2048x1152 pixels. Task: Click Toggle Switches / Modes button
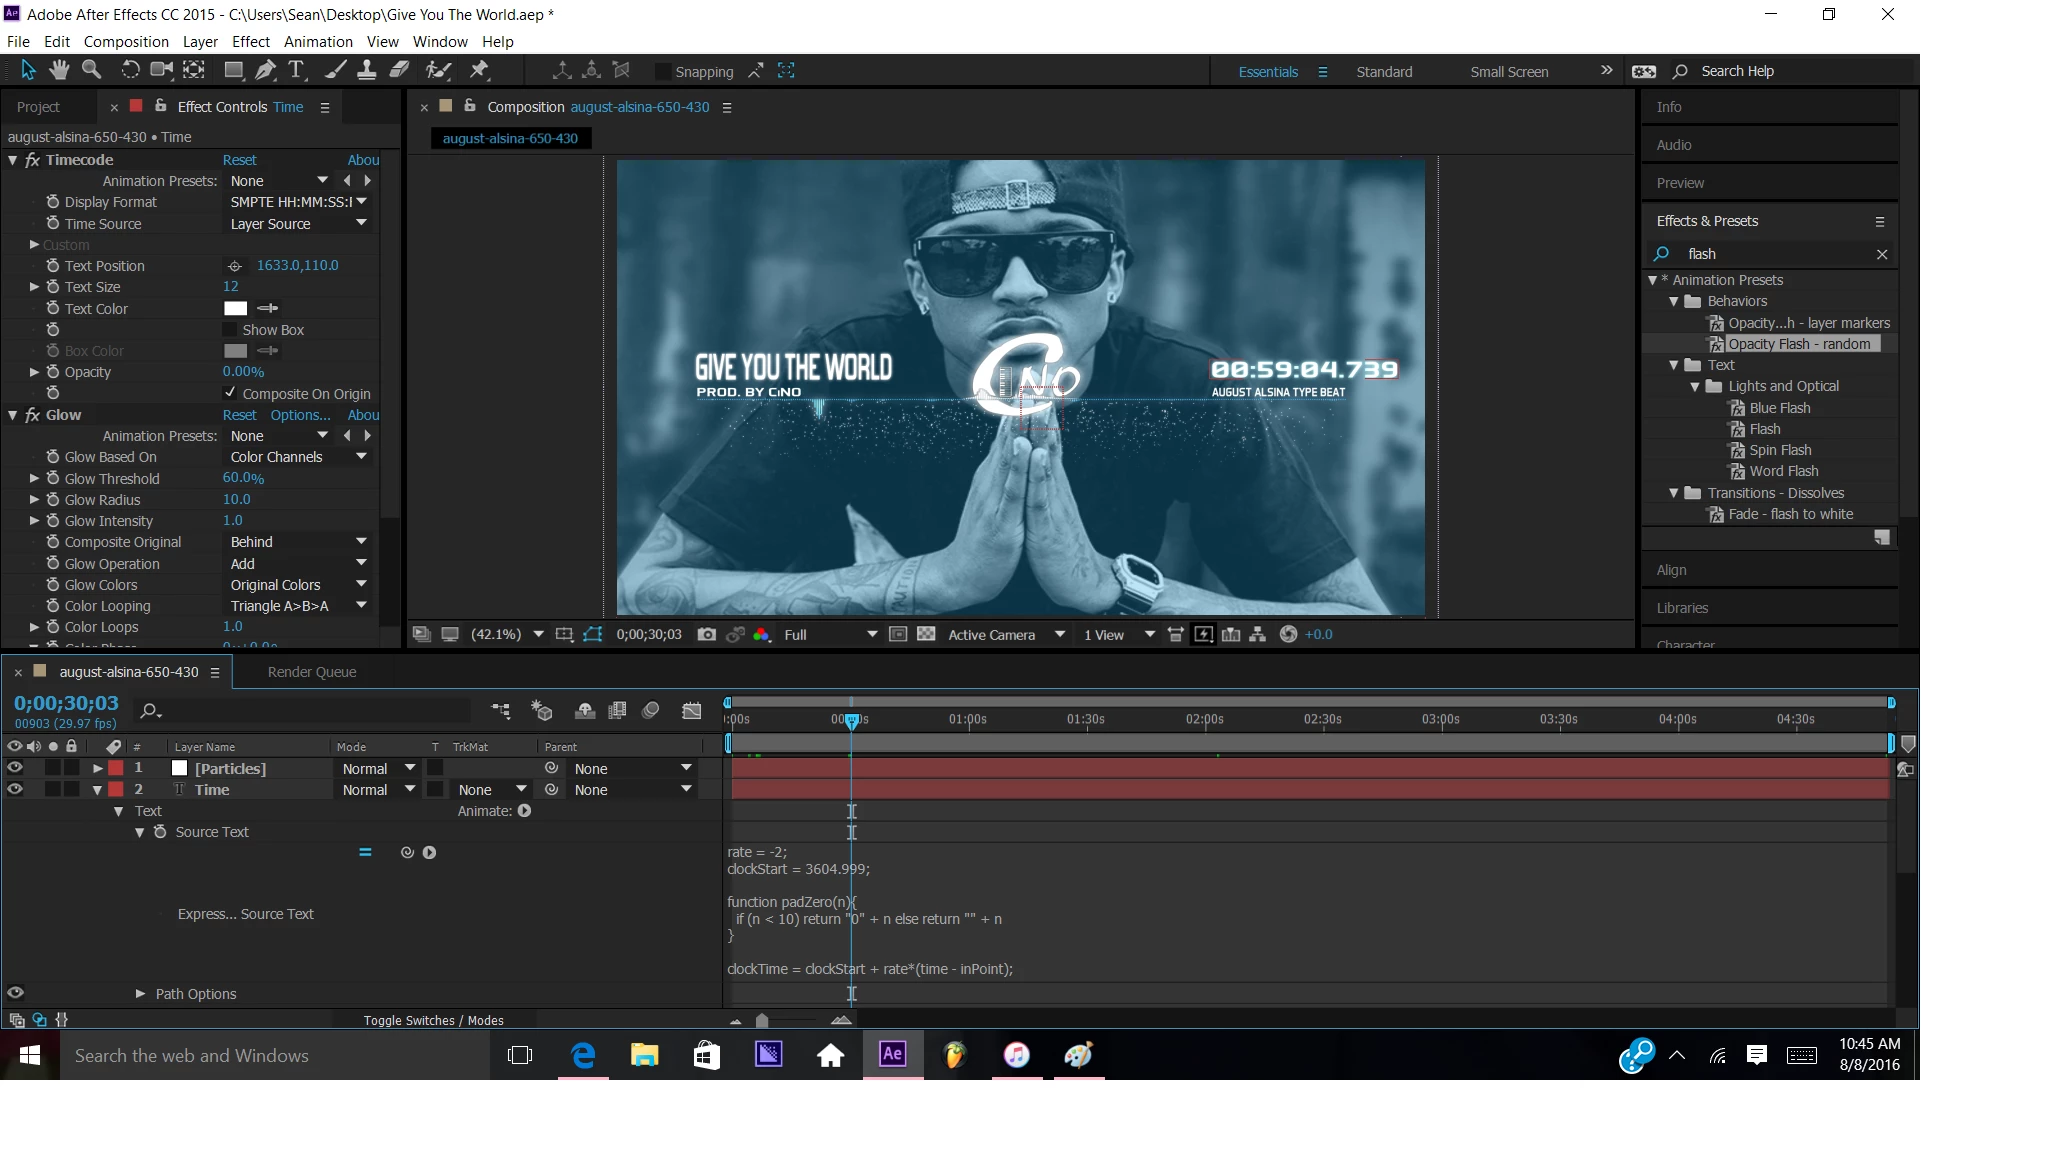(433, 1020)
